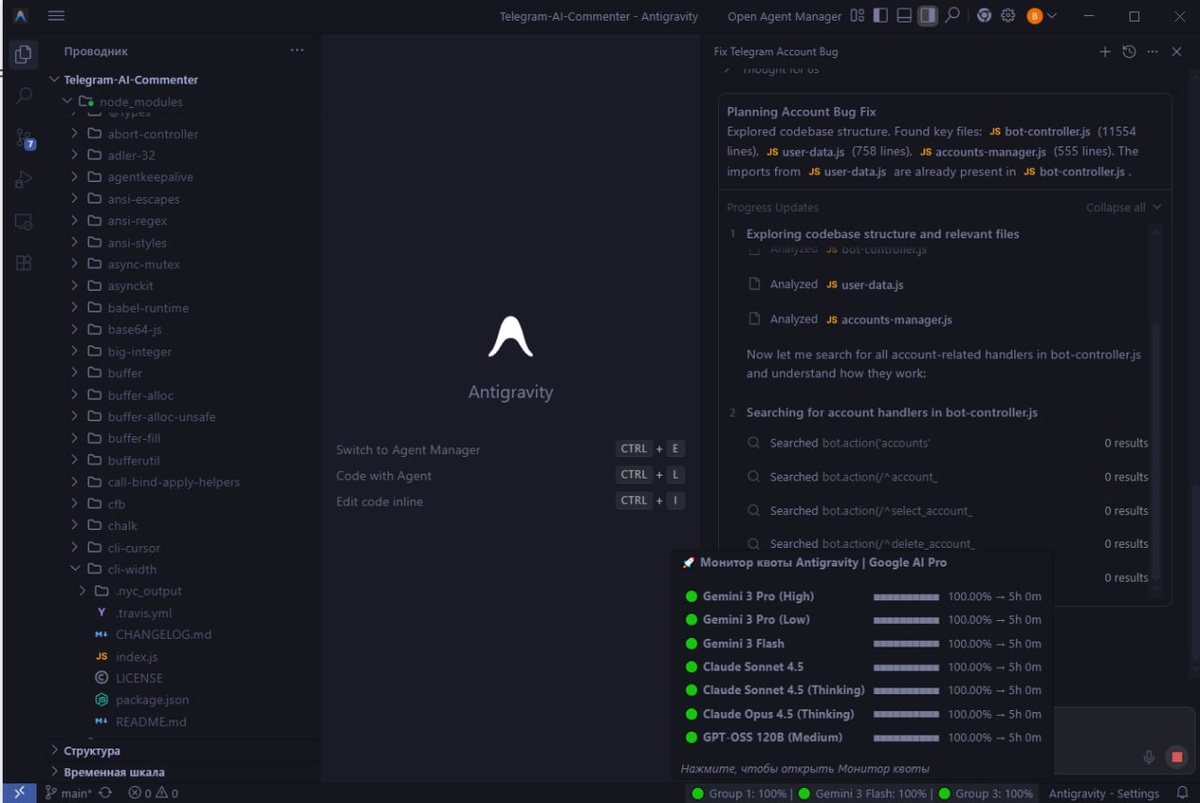This screenshot has height=803, width=1200.
Task: Open the Chrome browser icon in title bar
Action: point(984,16)
